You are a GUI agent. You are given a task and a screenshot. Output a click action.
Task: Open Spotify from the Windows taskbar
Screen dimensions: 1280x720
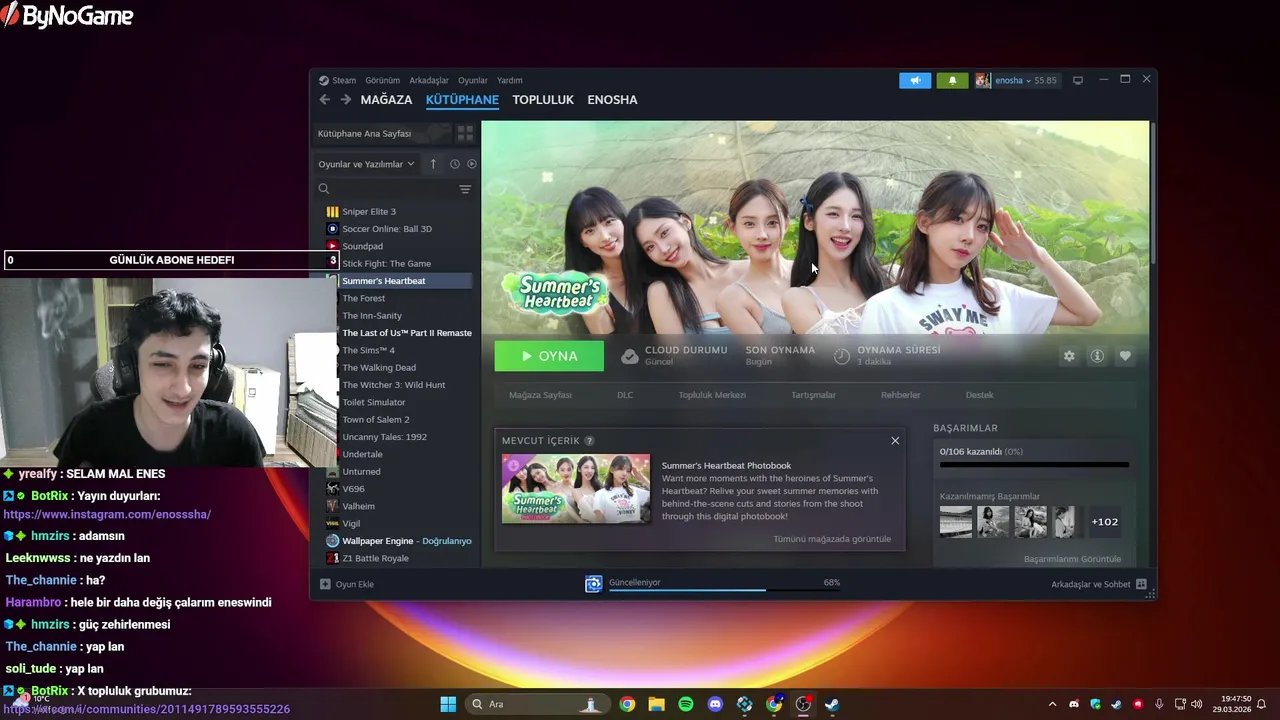tap(686, 704)
